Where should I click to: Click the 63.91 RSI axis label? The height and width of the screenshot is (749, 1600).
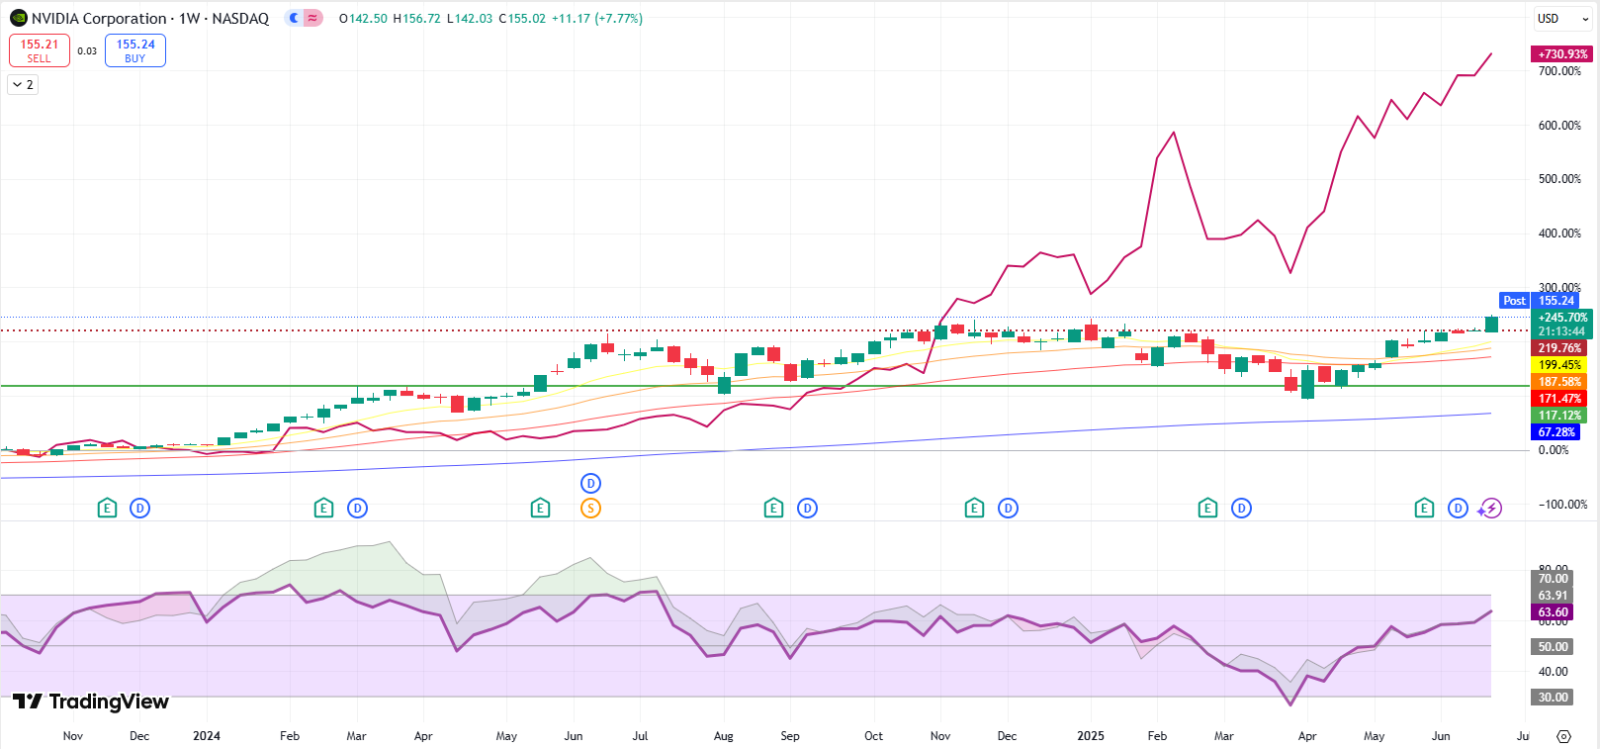[x=1552, y=595]
